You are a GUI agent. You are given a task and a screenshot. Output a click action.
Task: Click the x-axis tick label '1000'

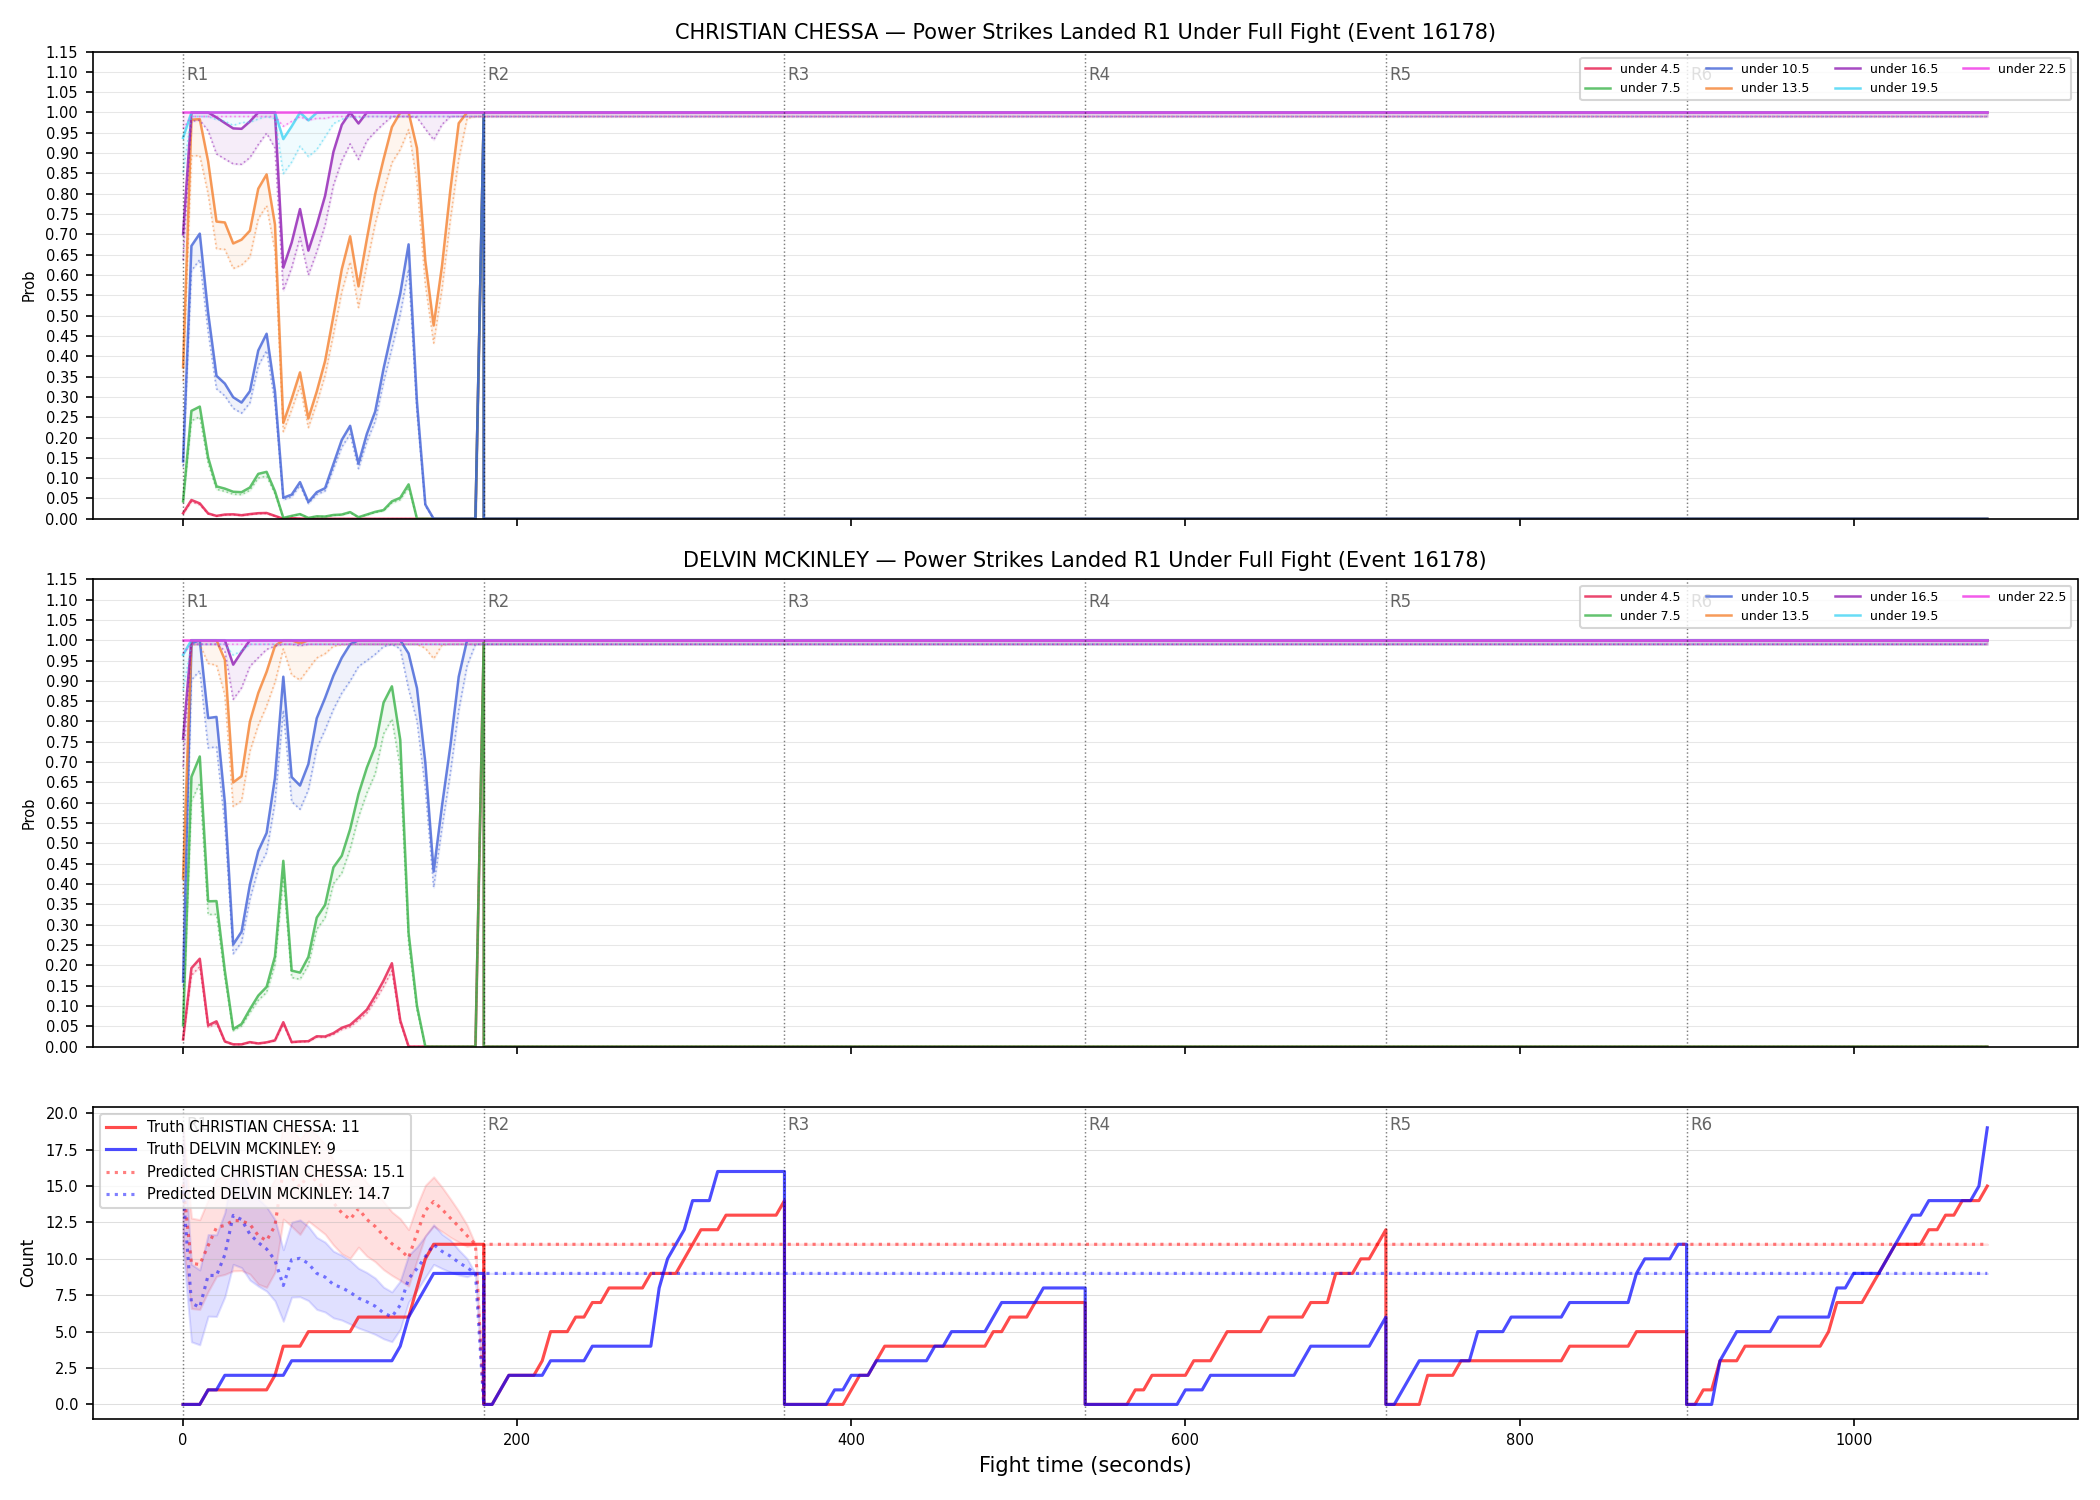click(x=1854, y=1440)
